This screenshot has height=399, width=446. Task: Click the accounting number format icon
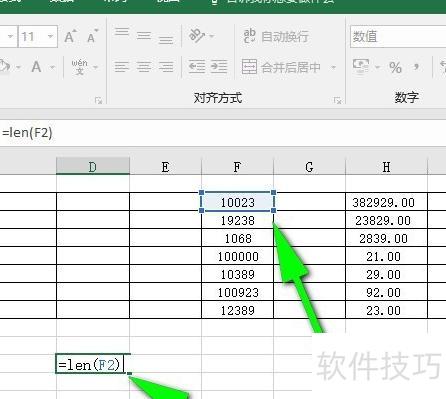(361, 66)
